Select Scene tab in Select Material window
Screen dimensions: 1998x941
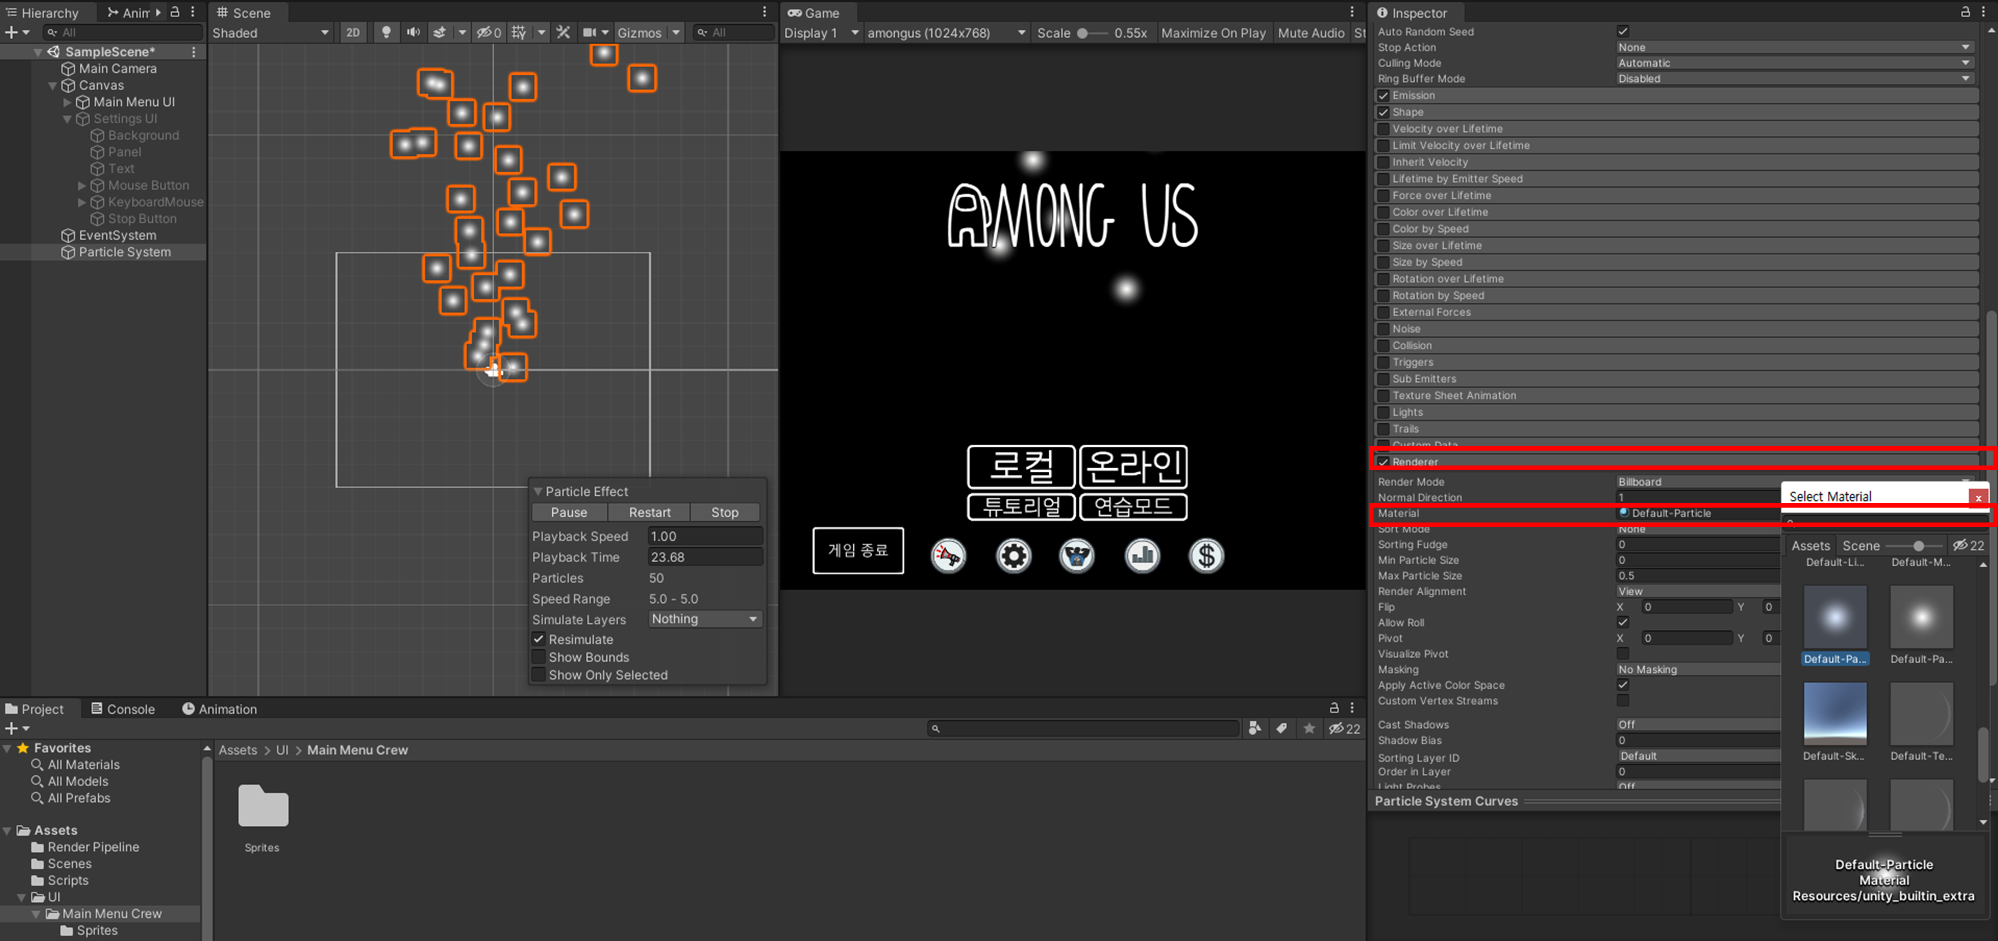point(1861,545)
